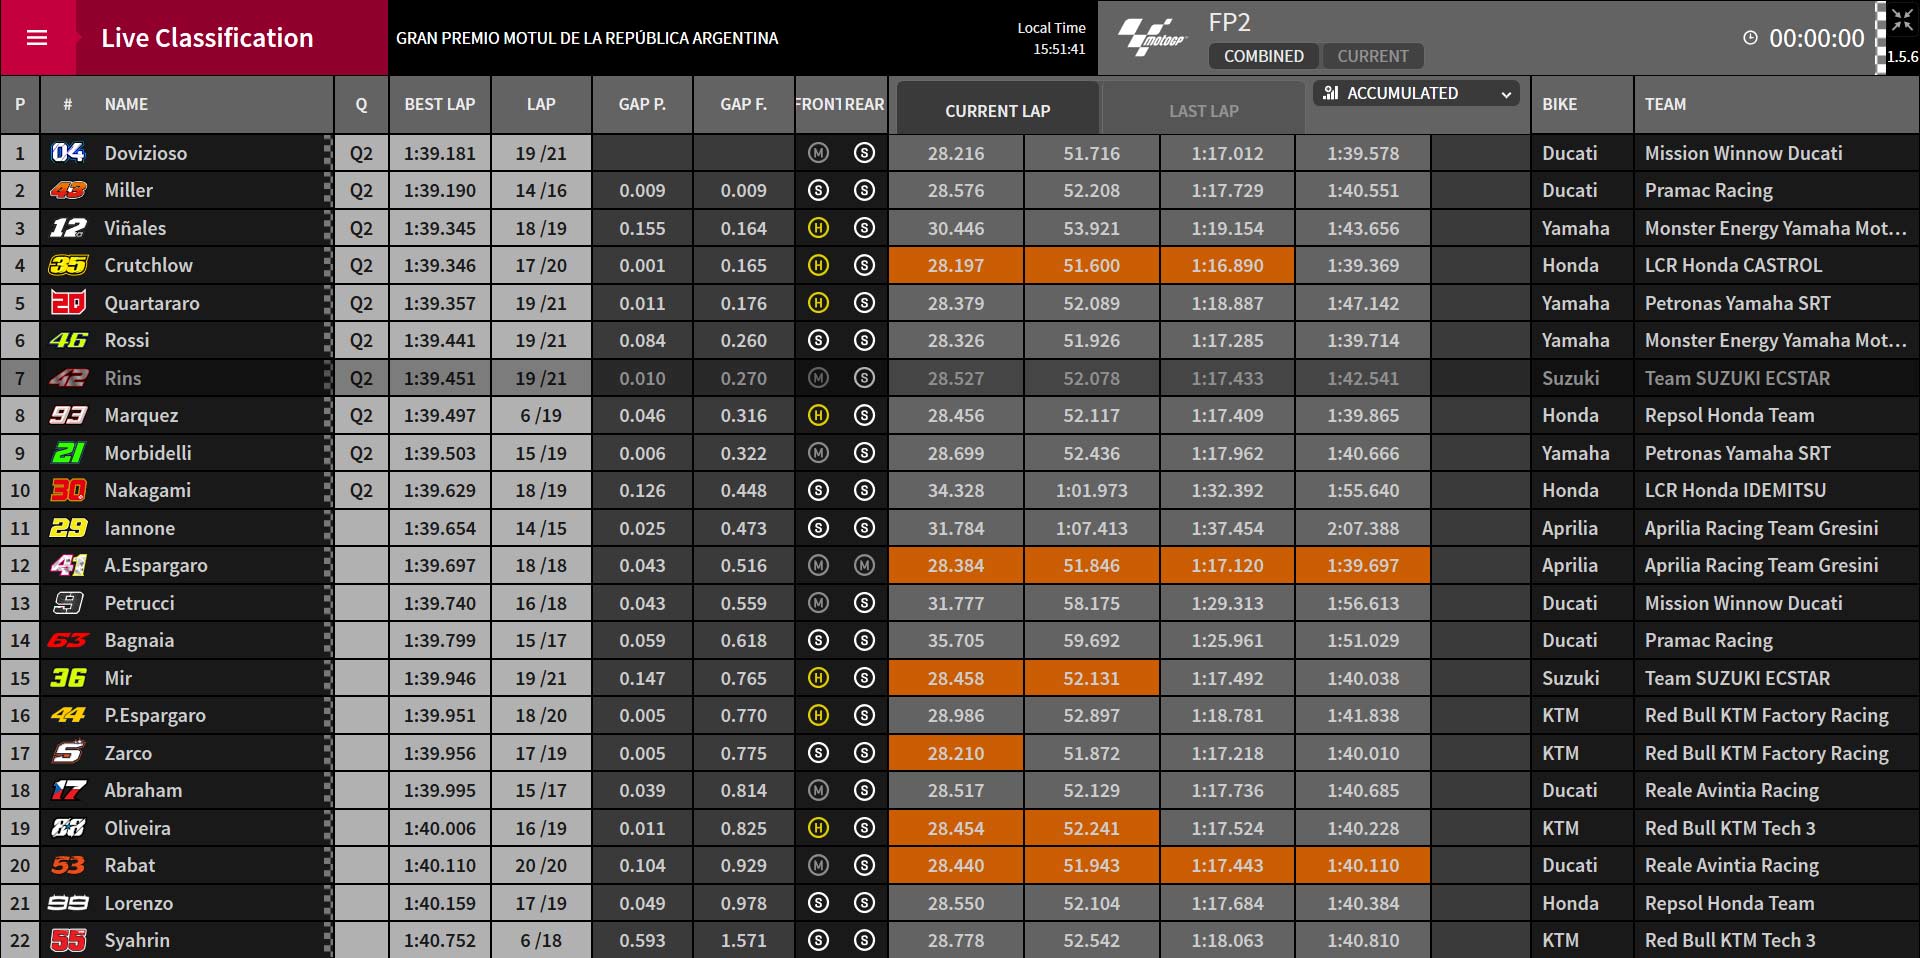The width and height of the screenshot is (1920, 958).
Task: Switch to COMBINED timing view
Action: click(x=1263, y=56)
